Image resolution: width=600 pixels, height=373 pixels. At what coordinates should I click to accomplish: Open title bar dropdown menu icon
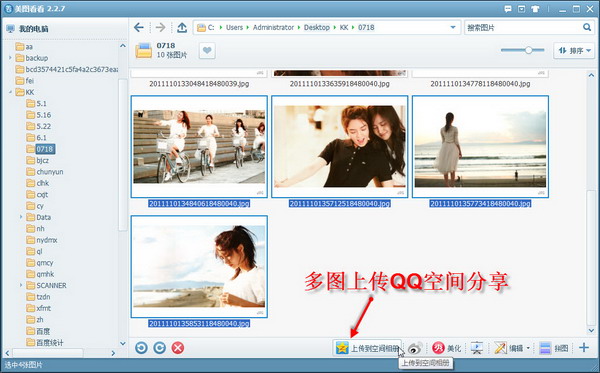click(x=521, y=9)
